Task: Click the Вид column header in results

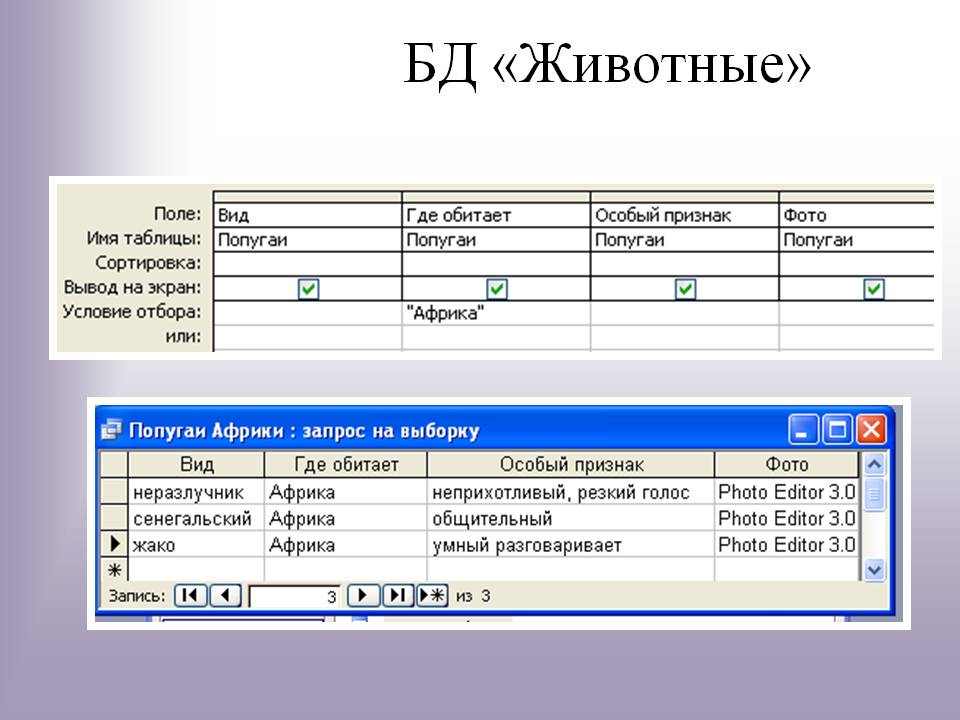Action: click(x=197, y=465)
